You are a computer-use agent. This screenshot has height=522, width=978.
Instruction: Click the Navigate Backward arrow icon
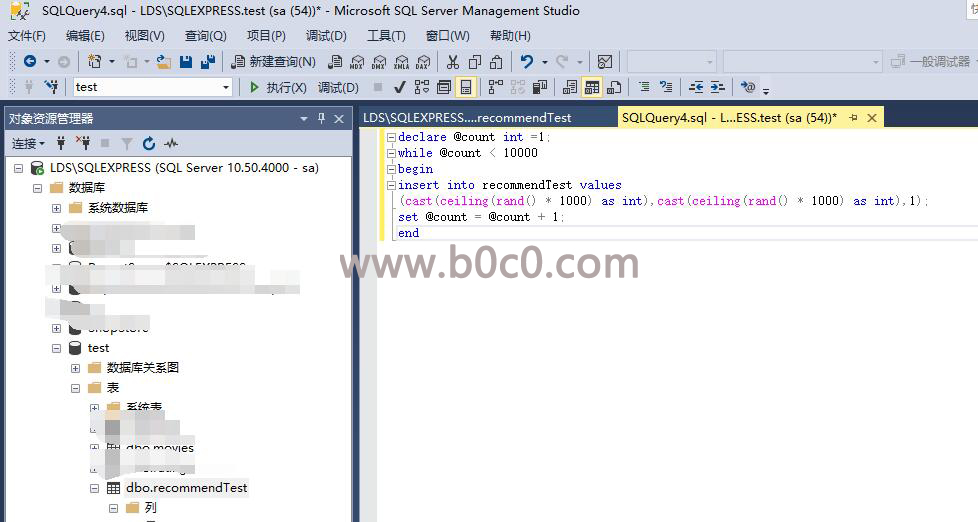pos(29,61)
